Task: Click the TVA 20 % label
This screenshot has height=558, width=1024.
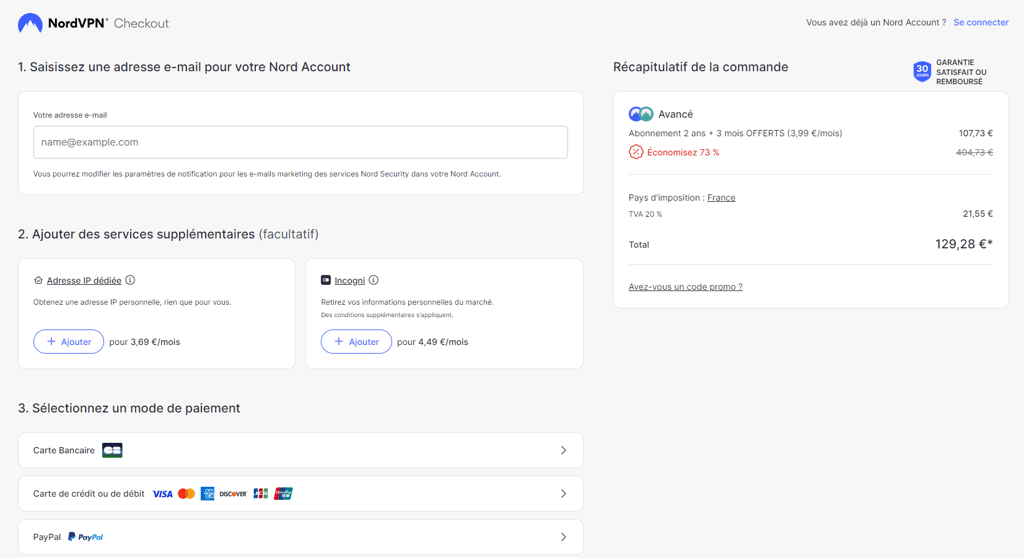Action: click(x=645, y=214)
